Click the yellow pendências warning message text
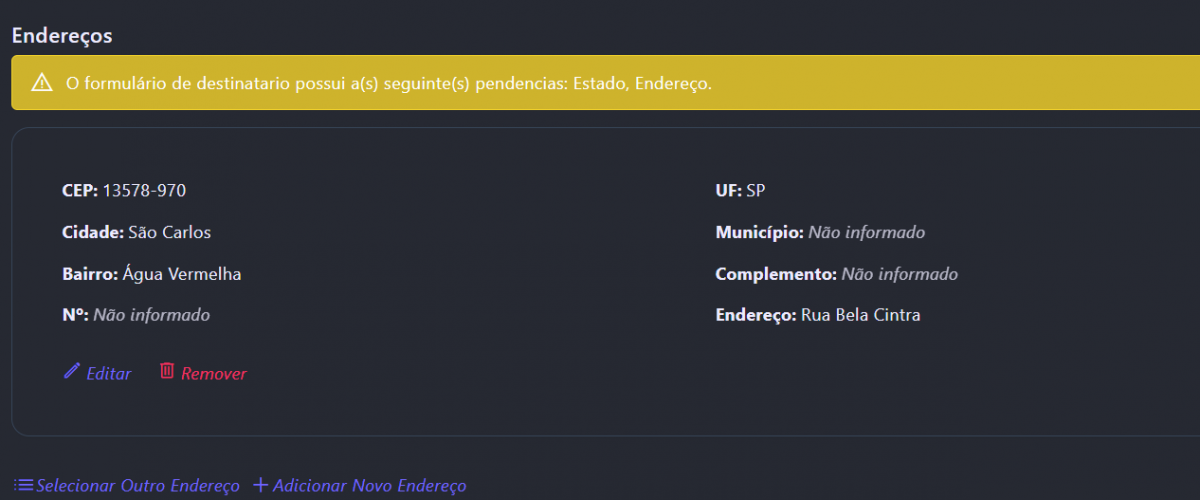Screen dimensions: 1200x500 pos(388,83)
